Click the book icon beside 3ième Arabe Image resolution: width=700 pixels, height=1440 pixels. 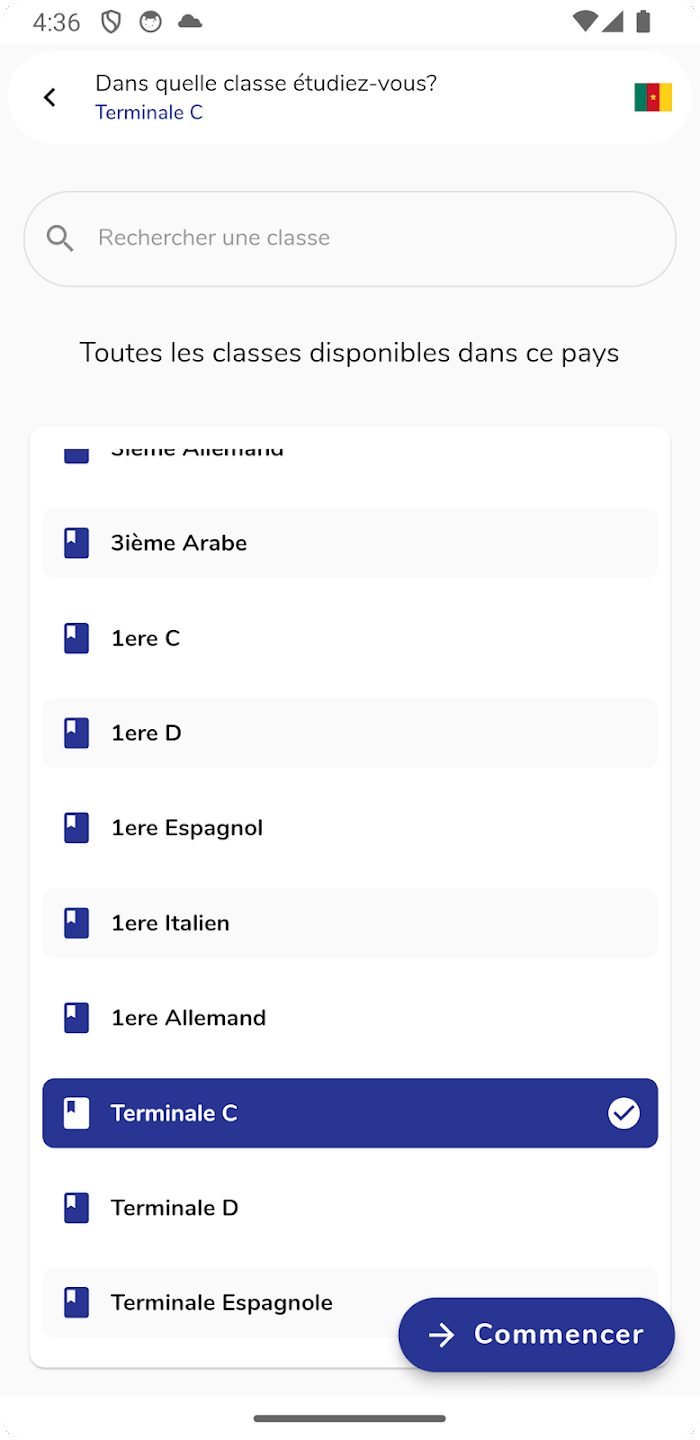[77, 543]
